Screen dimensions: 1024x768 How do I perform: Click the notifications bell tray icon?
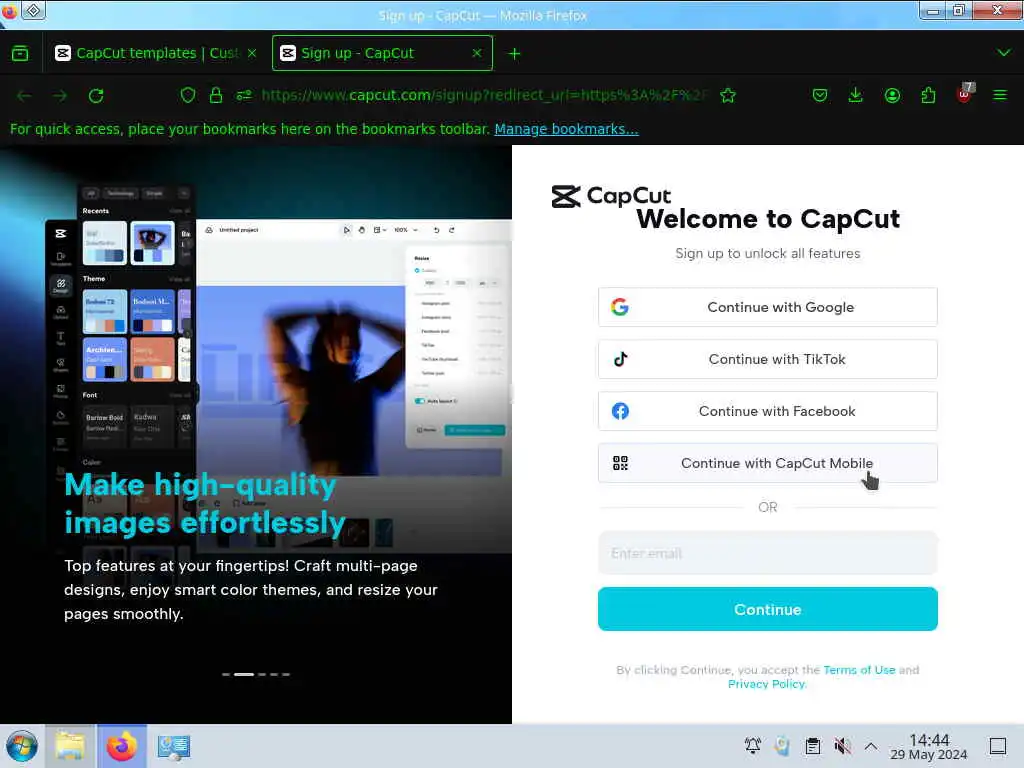point(753,746)
